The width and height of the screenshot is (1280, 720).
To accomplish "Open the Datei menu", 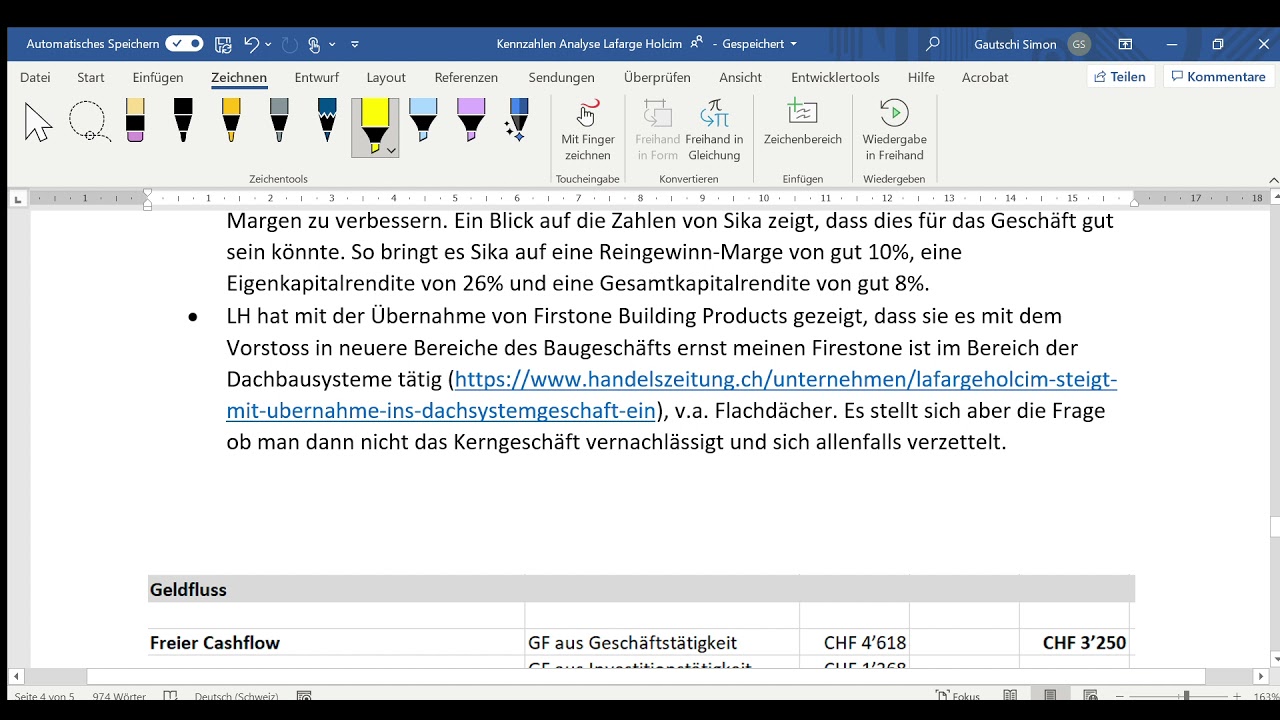I will [35, 77].
